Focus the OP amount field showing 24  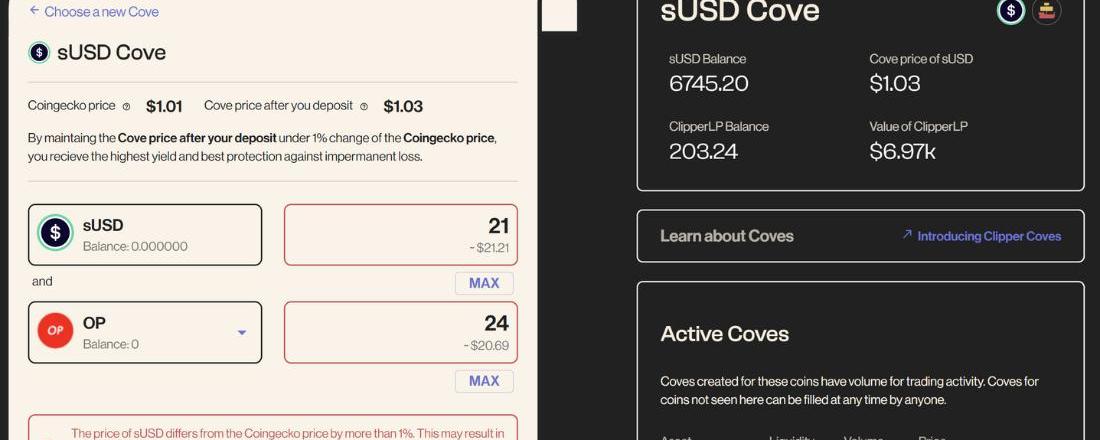point(400,331)
